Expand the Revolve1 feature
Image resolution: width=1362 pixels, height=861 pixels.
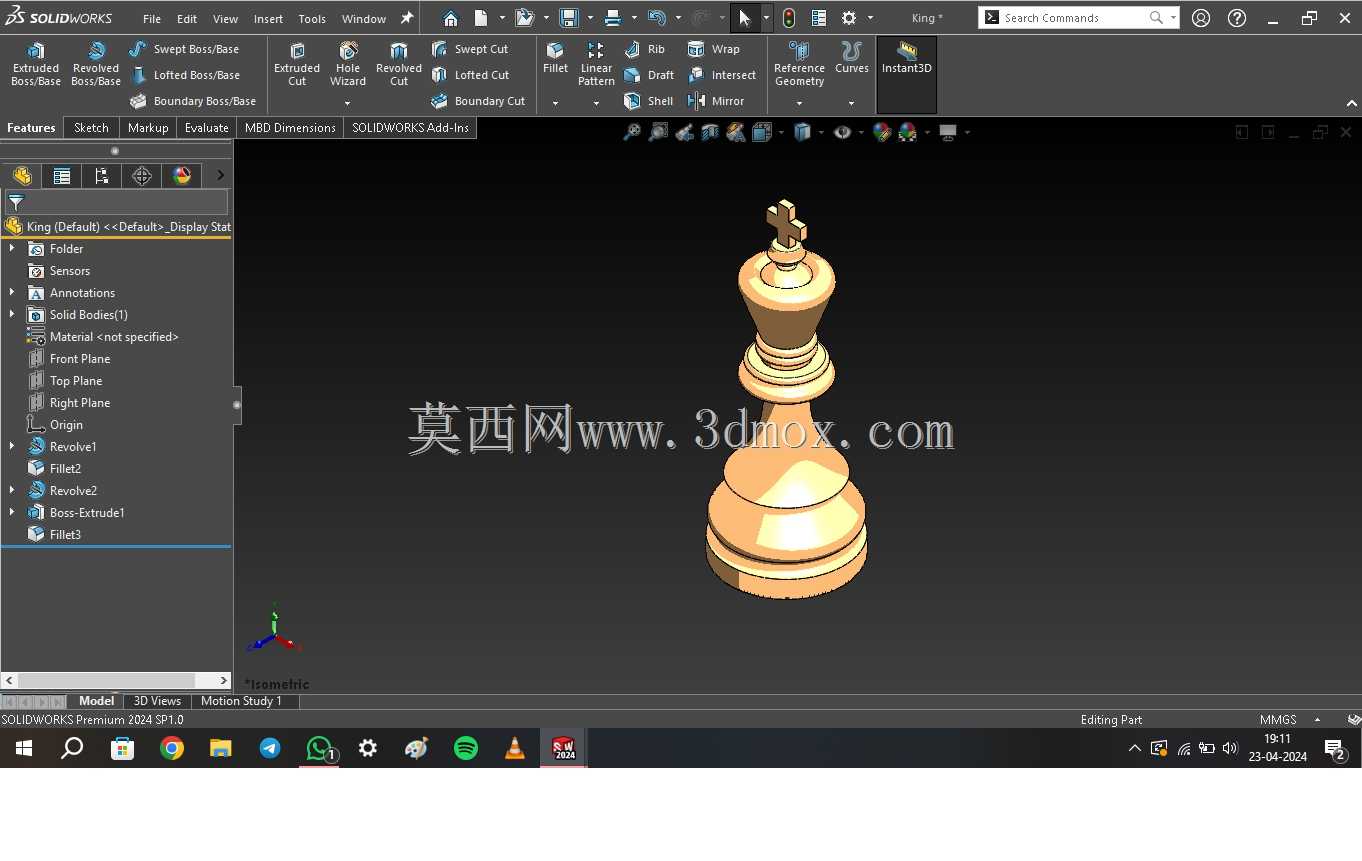pyautogui.click(x=12, y=447)
